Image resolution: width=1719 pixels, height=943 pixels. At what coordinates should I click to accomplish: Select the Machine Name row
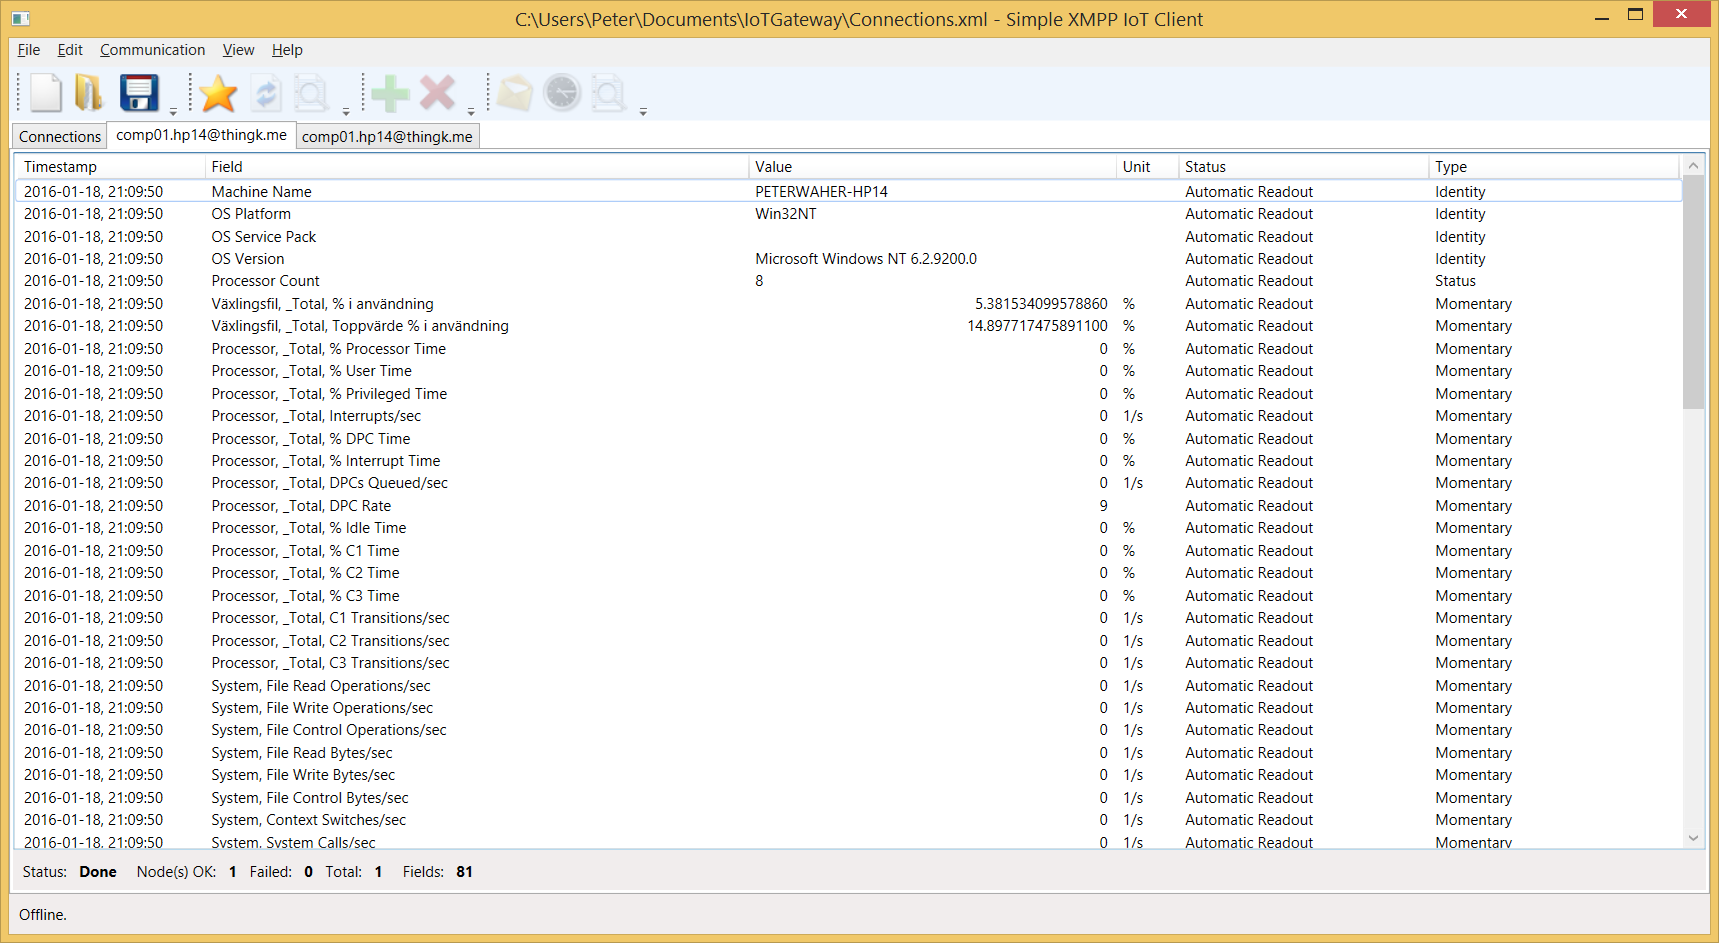848,192
